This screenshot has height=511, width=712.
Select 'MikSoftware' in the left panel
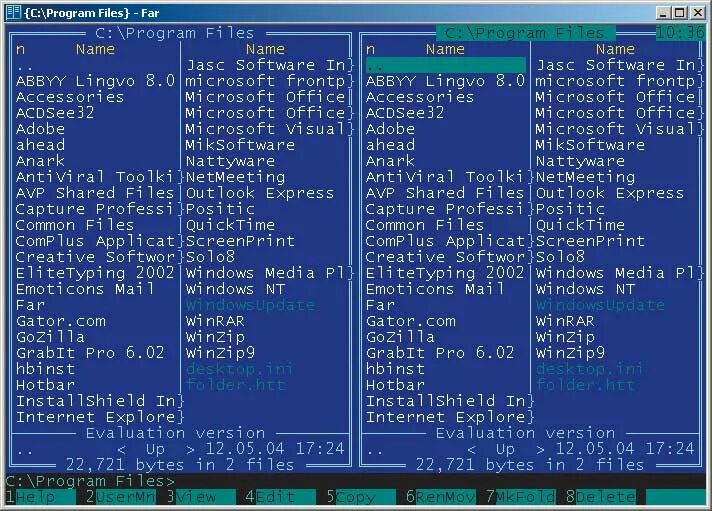point(240,145)
